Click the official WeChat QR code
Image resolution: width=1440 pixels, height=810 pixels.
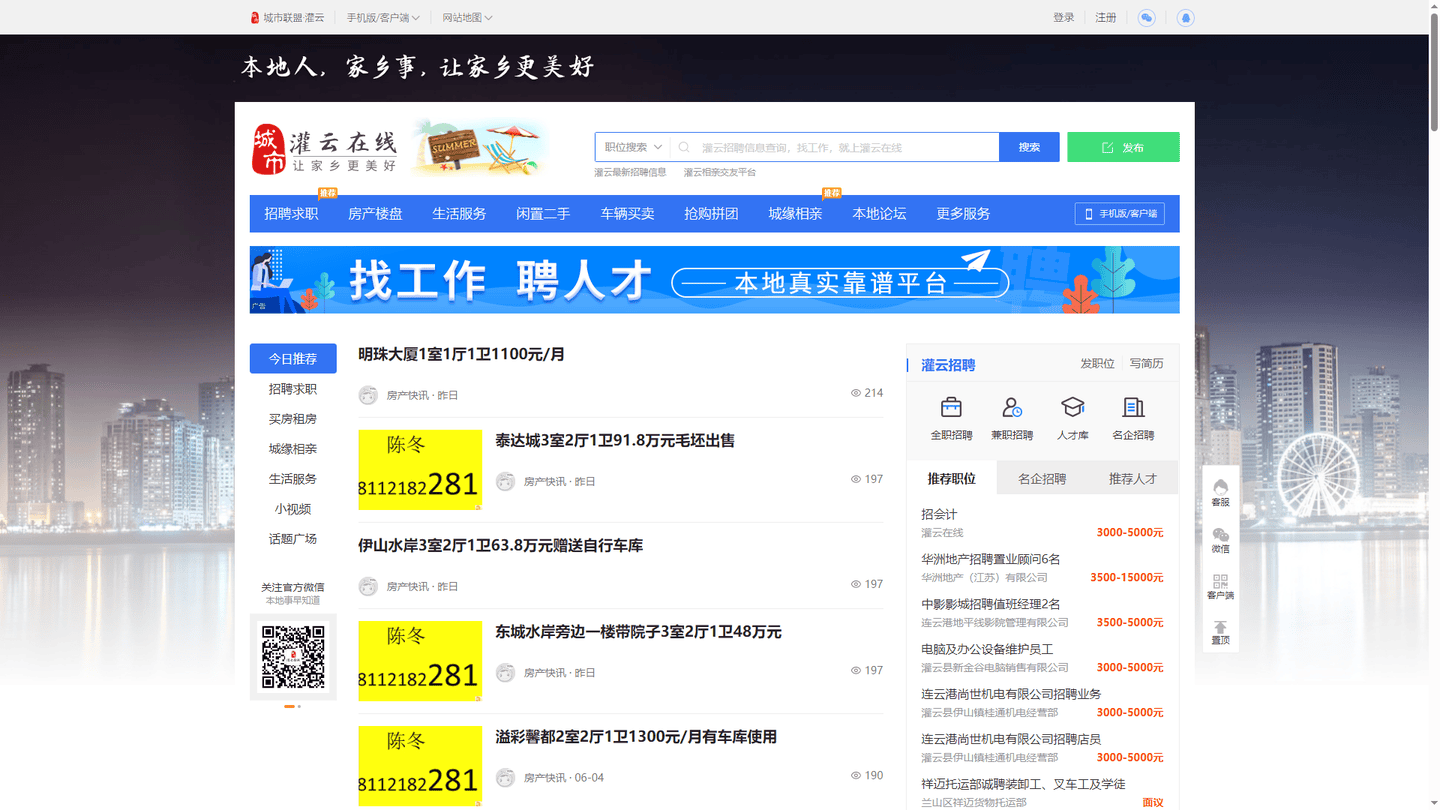293,657
